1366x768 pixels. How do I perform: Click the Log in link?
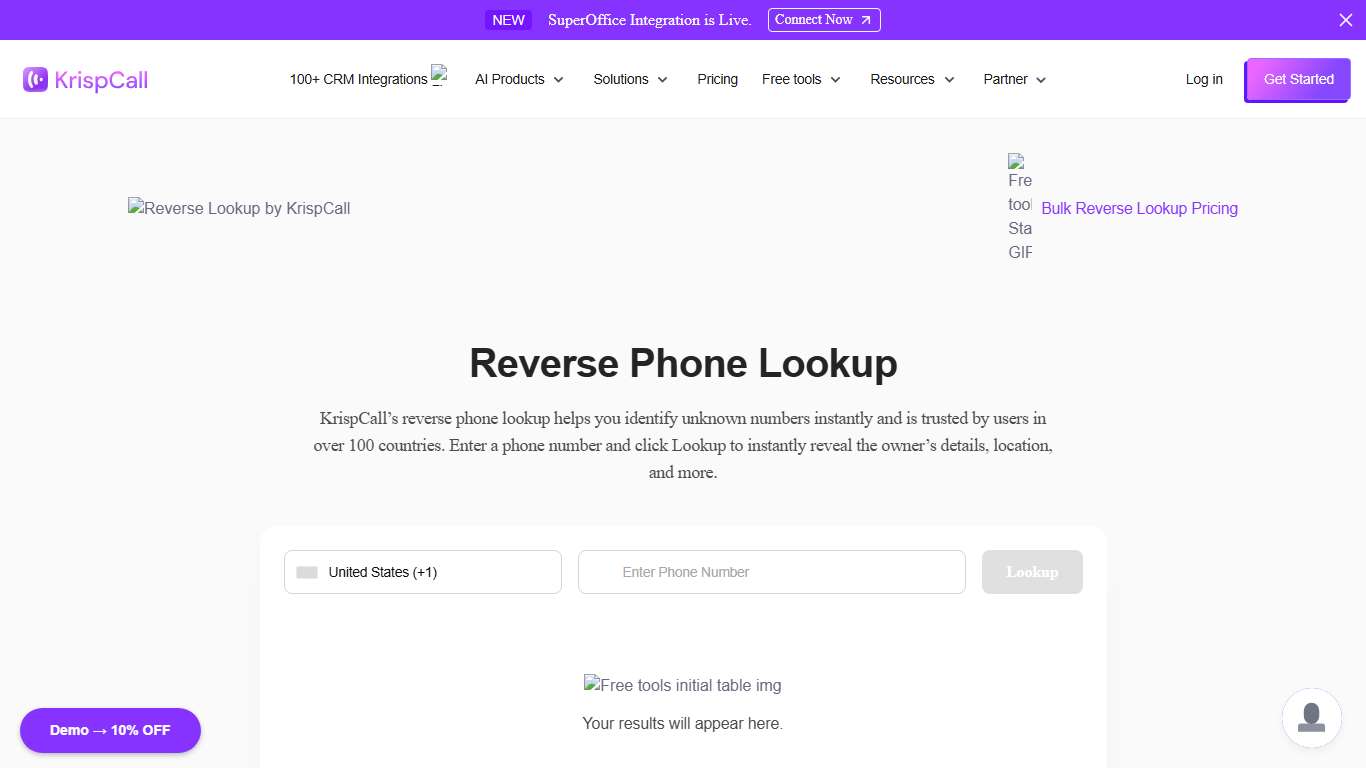click(1203, 79)
